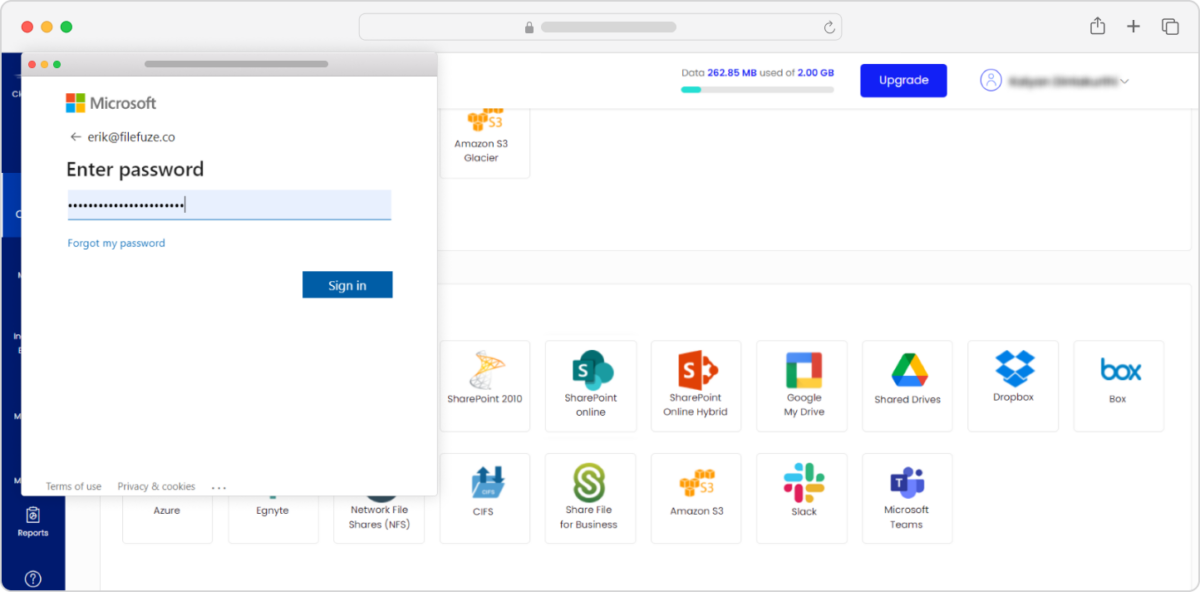Screen dimensions: 1200x592
Task: Click the help question mark icon
Action: 34,578
